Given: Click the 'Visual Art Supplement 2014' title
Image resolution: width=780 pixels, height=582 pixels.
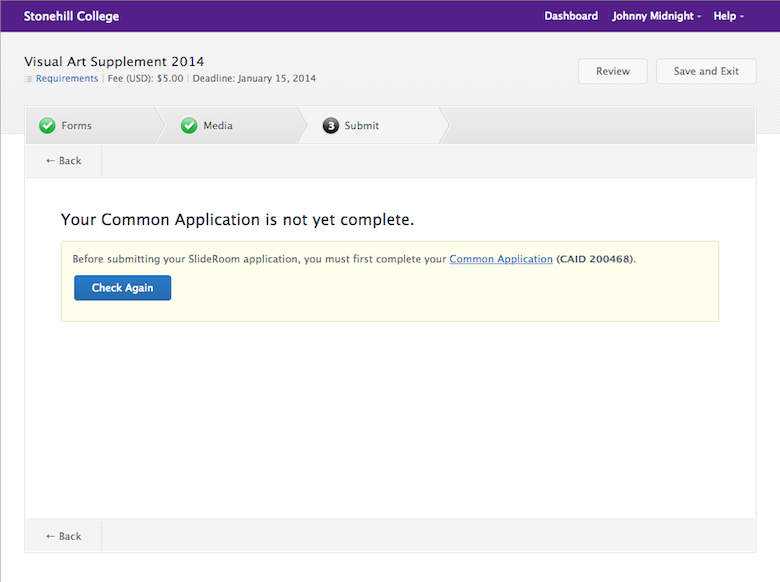Looking at the screenshot, I should coord(114,62).
